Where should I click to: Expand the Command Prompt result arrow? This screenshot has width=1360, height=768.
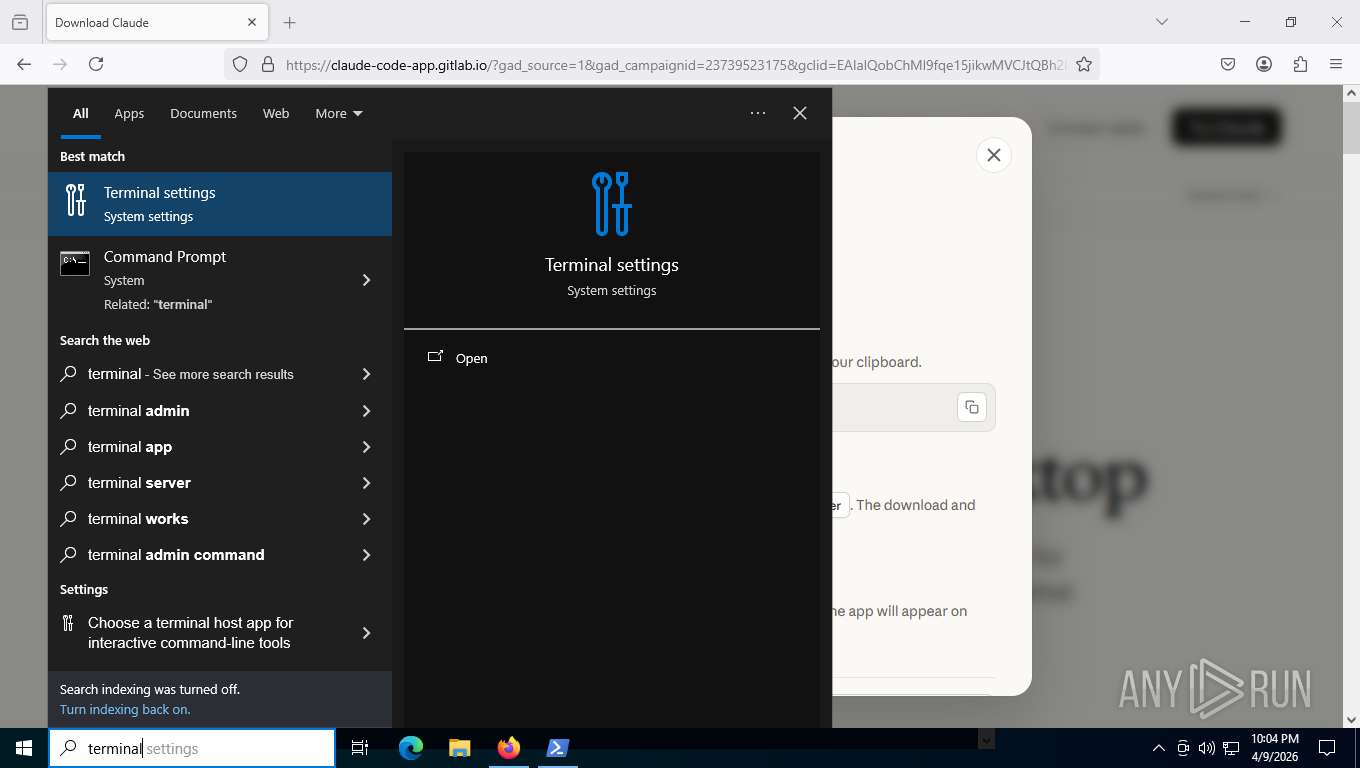click(366, 280)
